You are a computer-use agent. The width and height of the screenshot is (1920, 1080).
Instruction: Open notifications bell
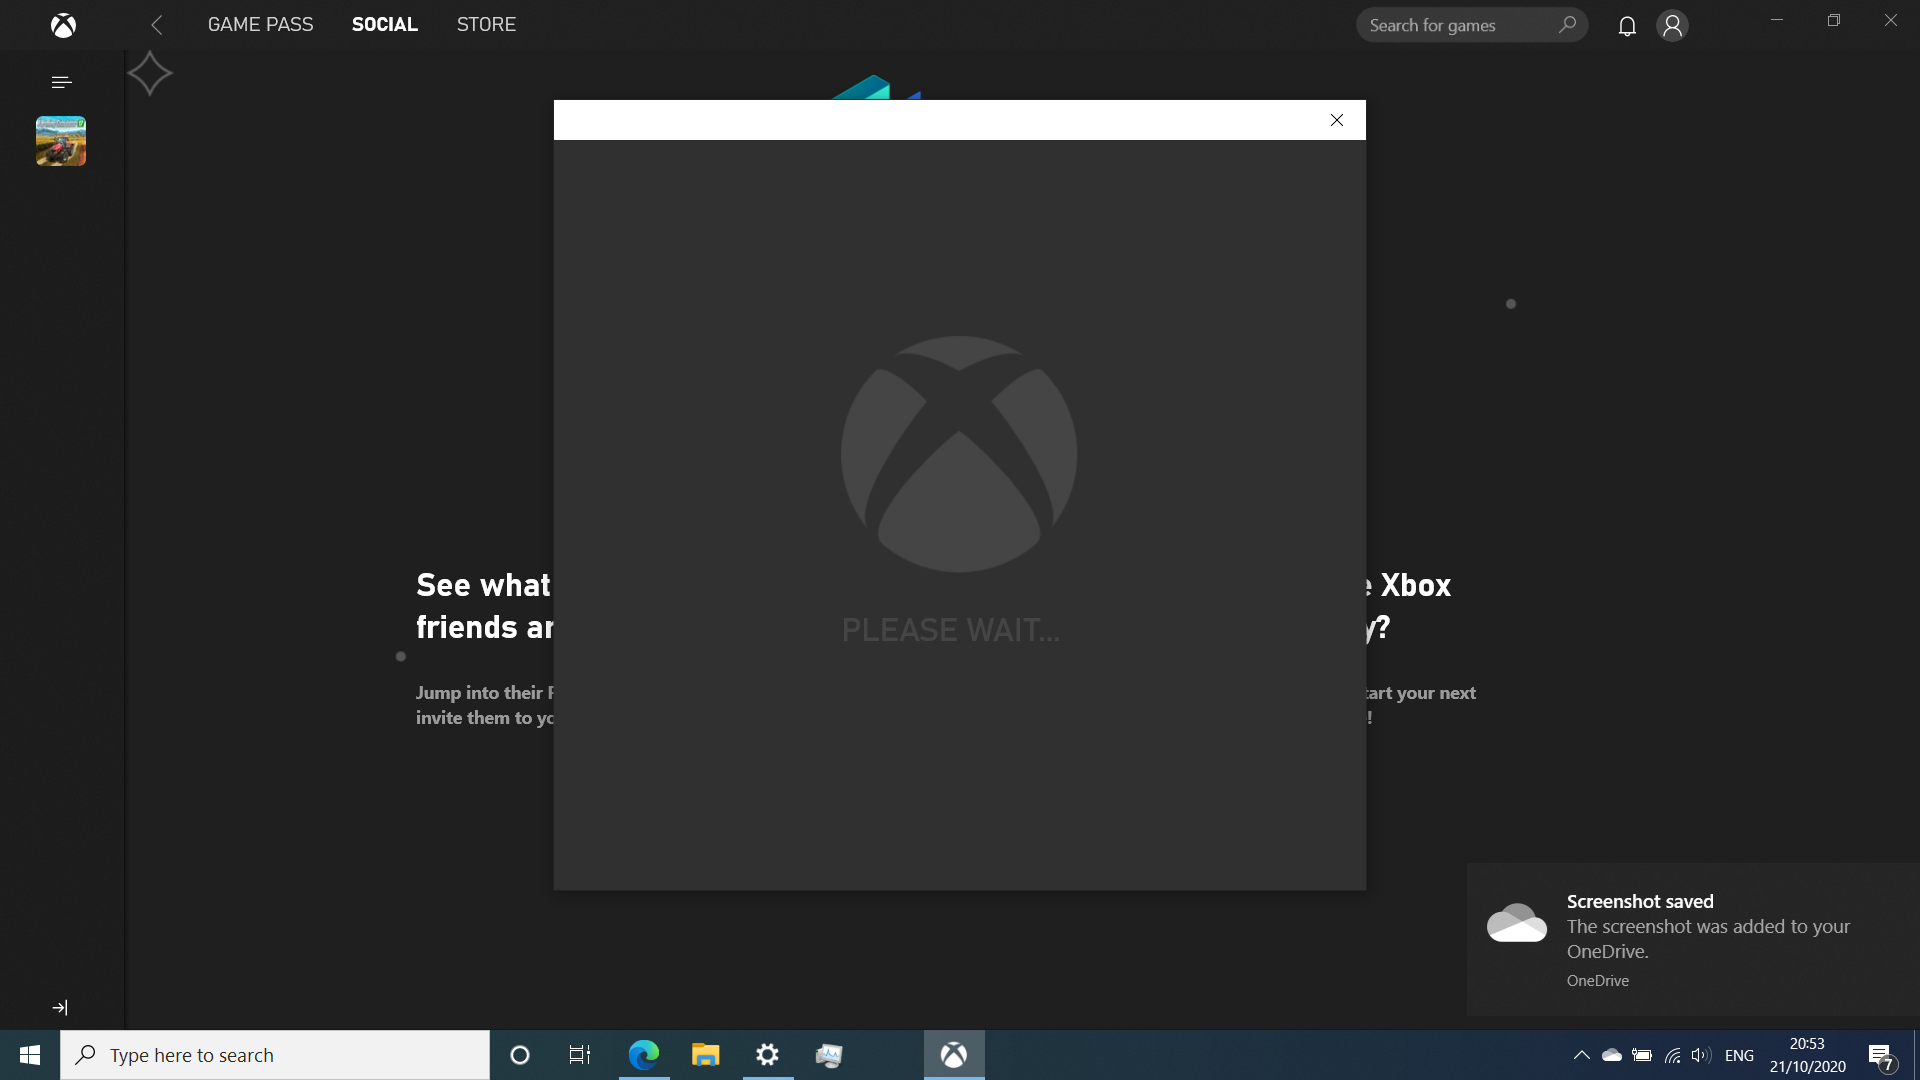(x=1627, y=26)
